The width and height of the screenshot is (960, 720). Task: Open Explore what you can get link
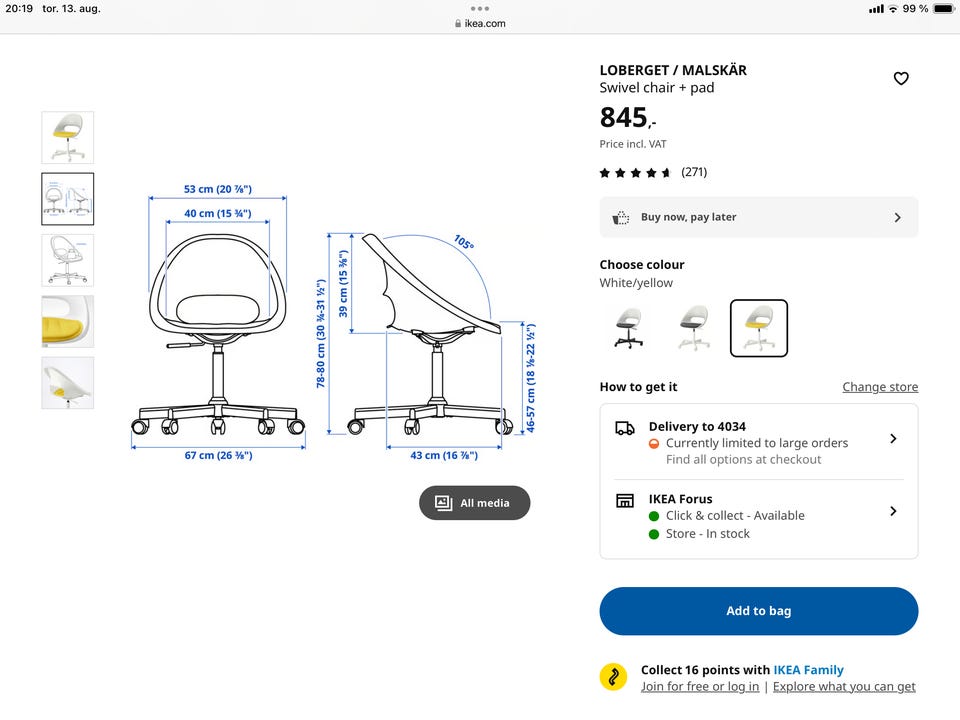point(844,687)
